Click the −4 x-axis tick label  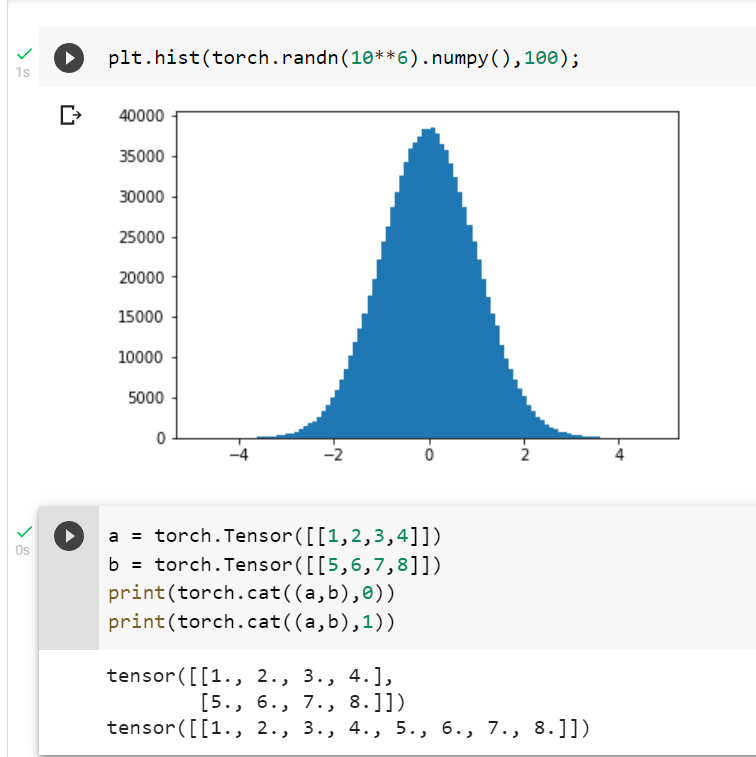tap(239, 455)
